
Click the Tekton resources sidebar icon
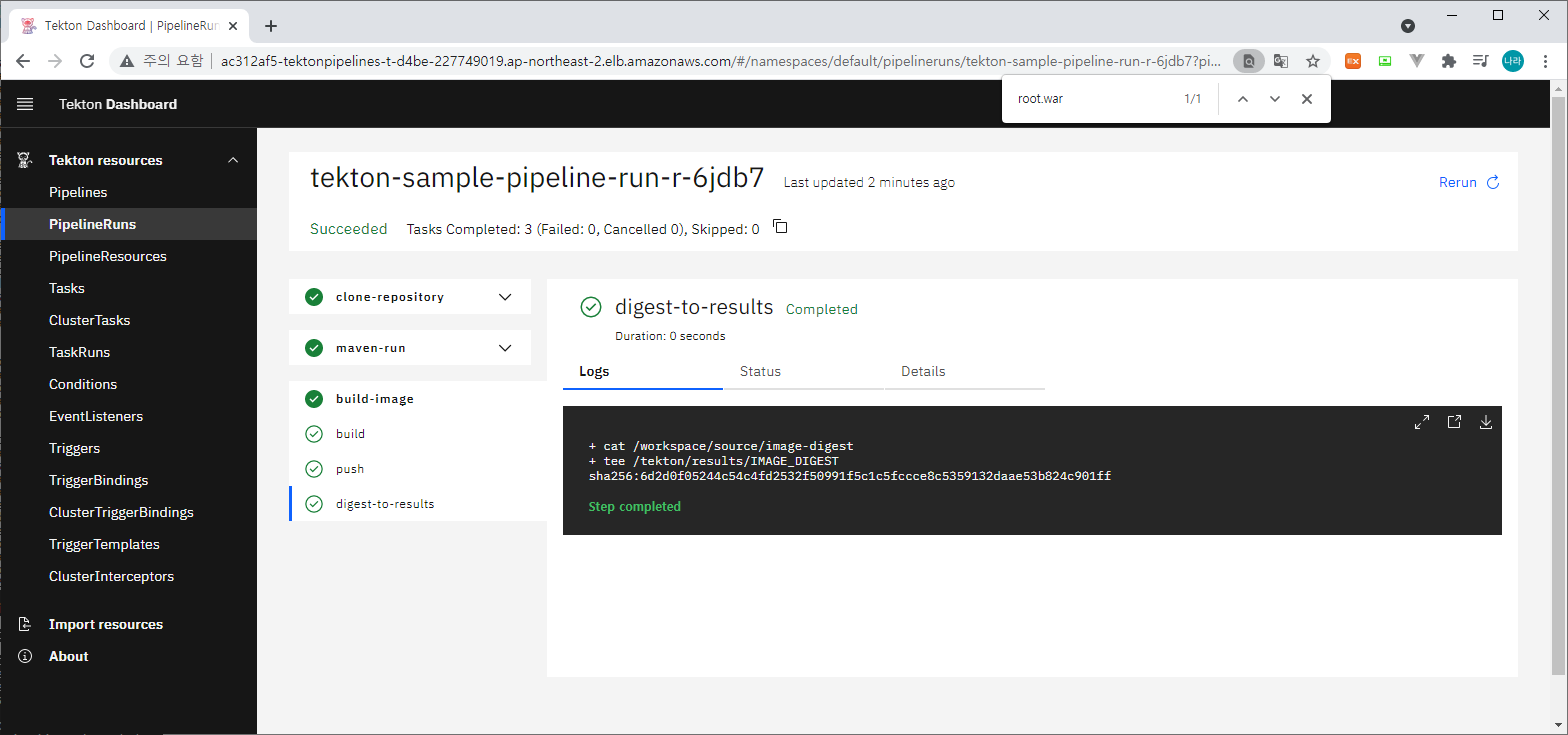[25, 160]
